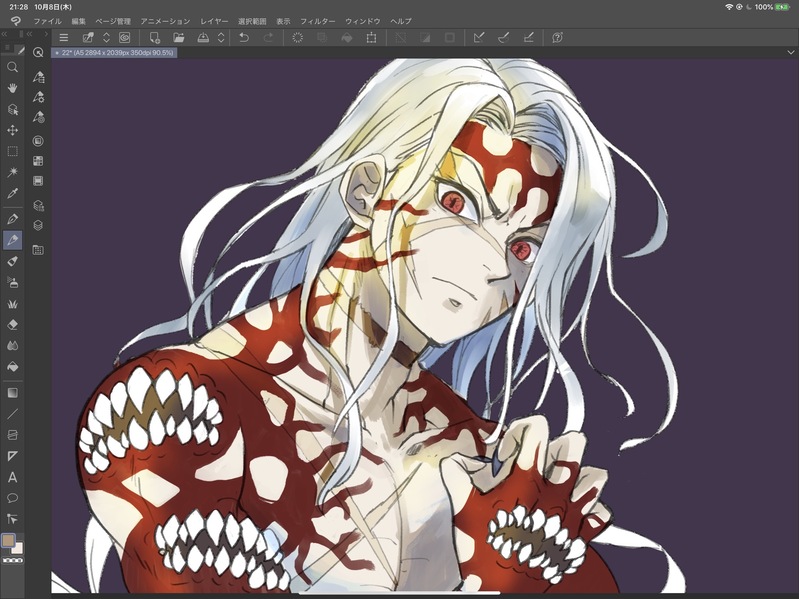Open the 選択範囲 menu

tap(252, 21)
